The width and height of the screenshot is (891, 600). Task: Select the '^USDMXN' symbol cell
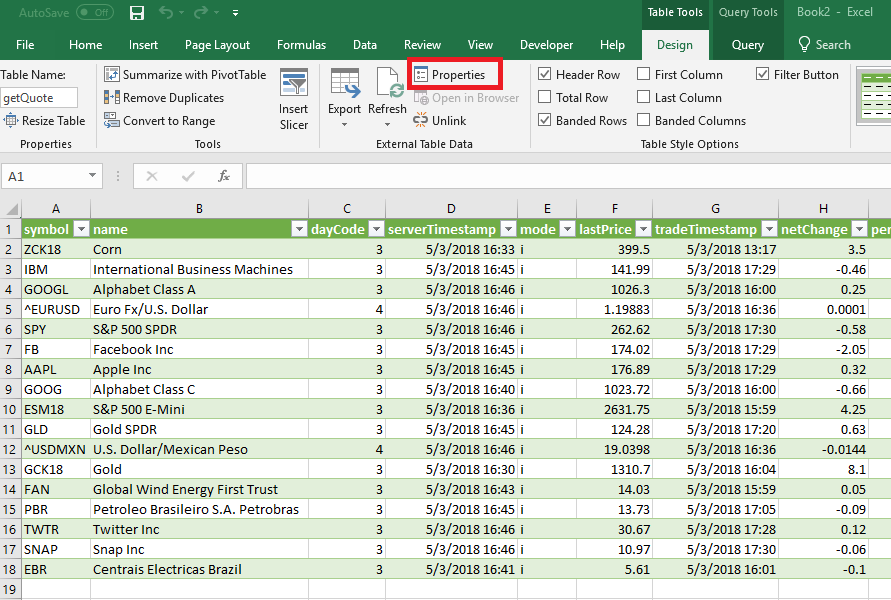coord(56,449)
